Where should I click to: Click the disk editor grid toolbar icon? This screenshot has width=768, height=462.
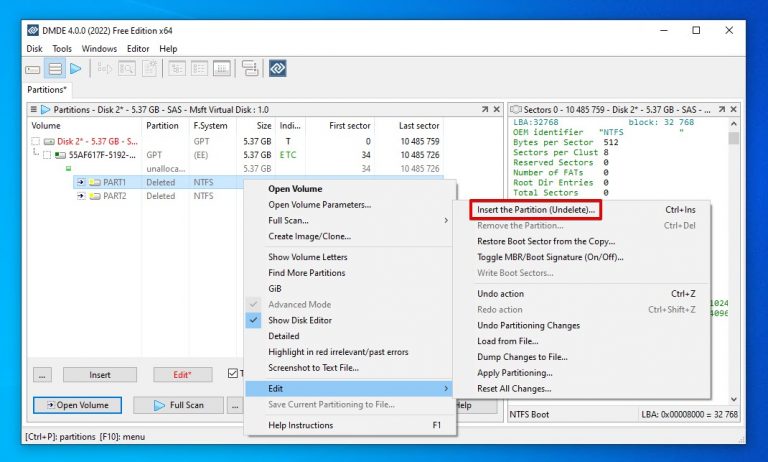tap(222, 69)
